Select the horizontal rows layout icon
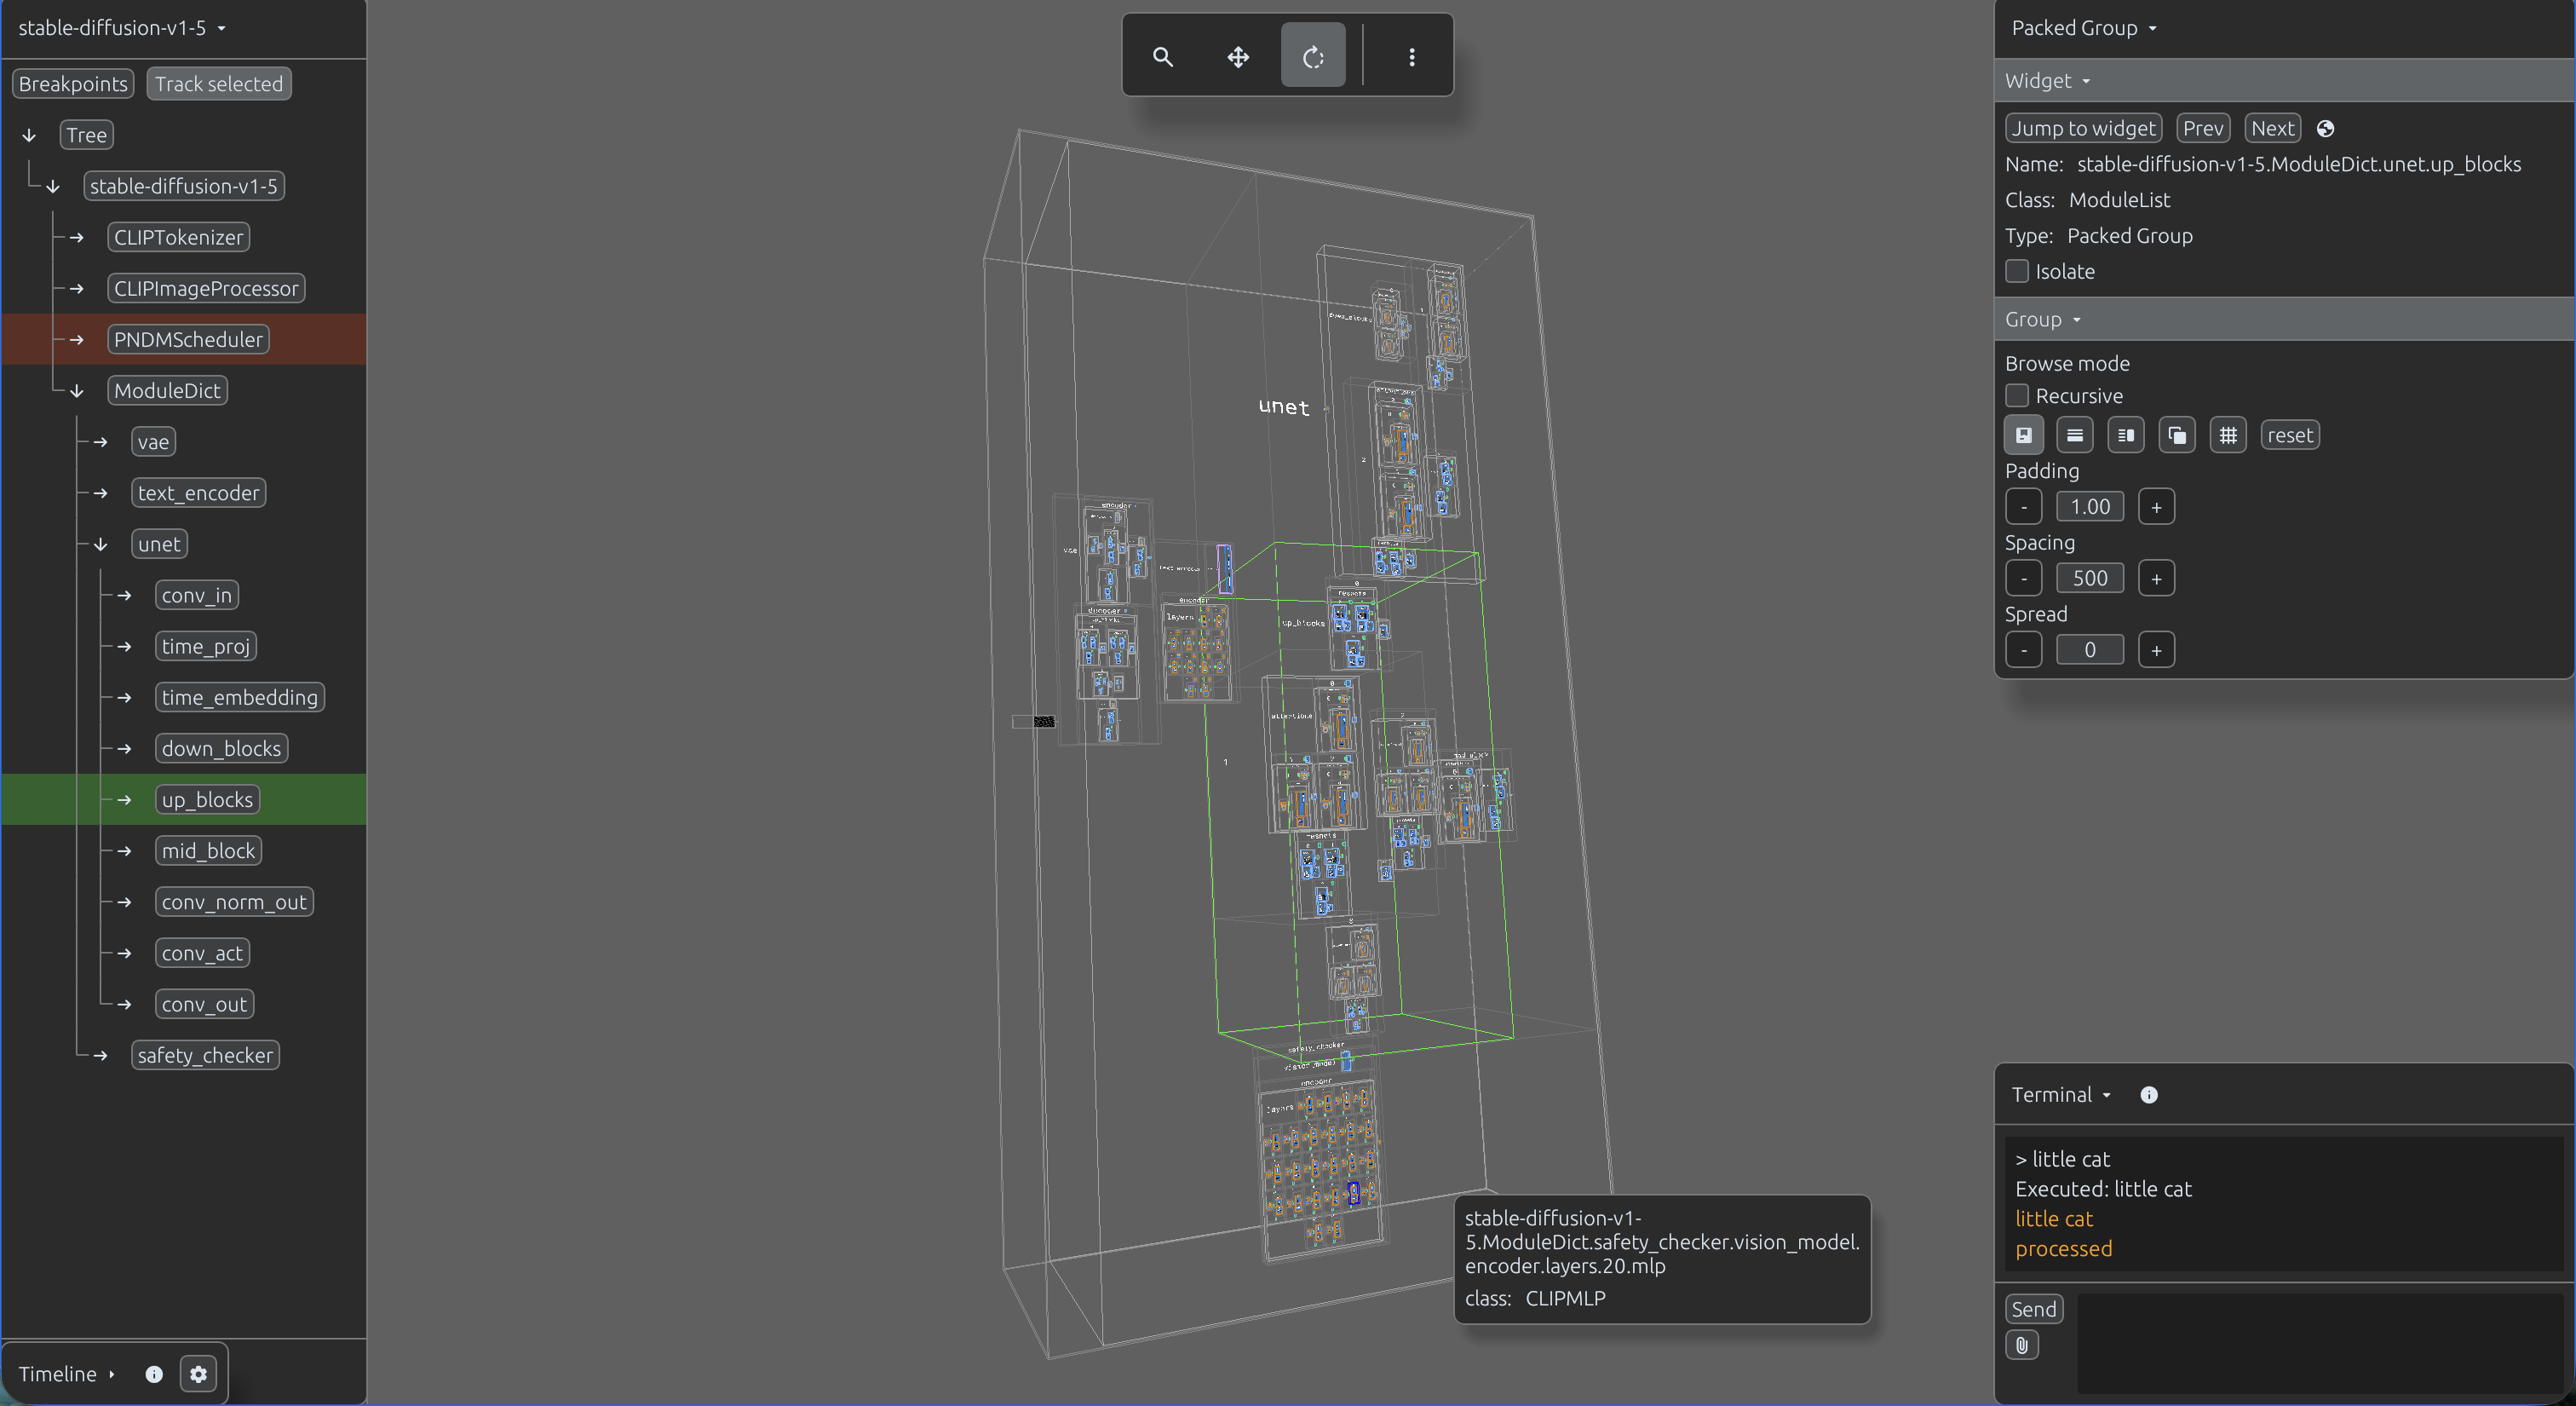The width and height of the screenshot is (2576, 1406). coord(2074,435)
